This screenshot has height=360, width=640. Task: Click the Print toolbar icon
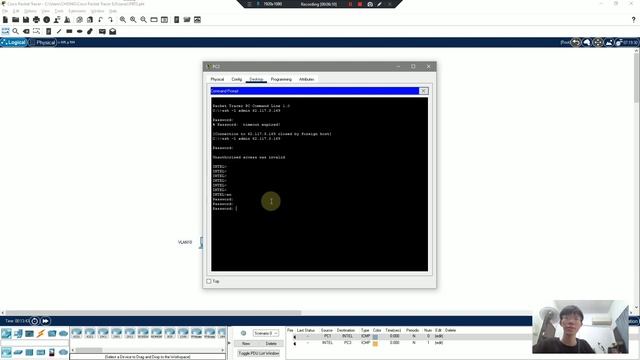pyautogui.click(x=36, y=20)
